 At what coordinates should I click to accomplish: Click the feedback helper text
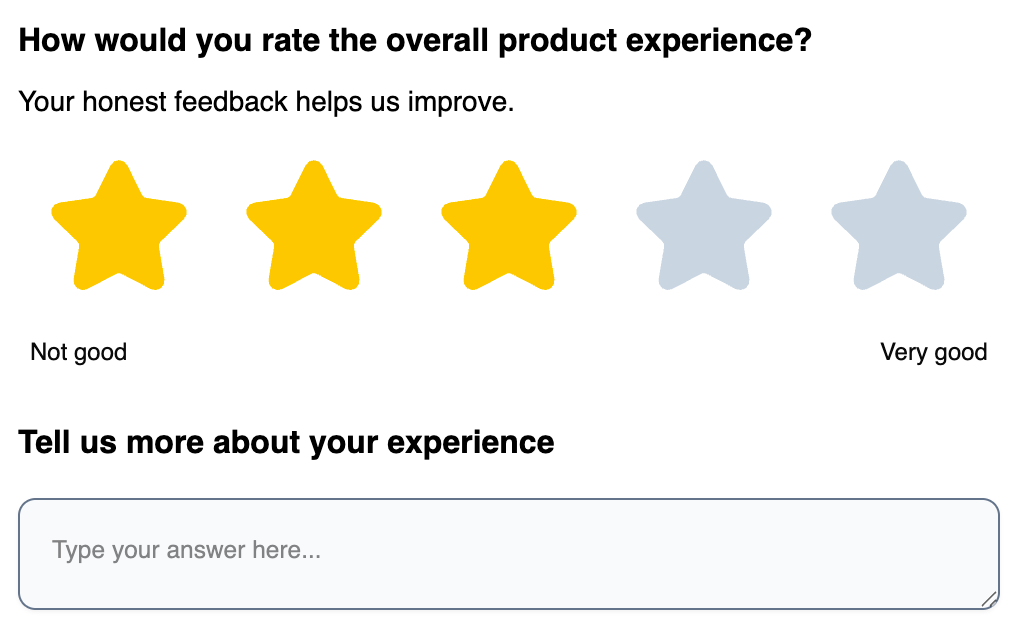point(265,102)
